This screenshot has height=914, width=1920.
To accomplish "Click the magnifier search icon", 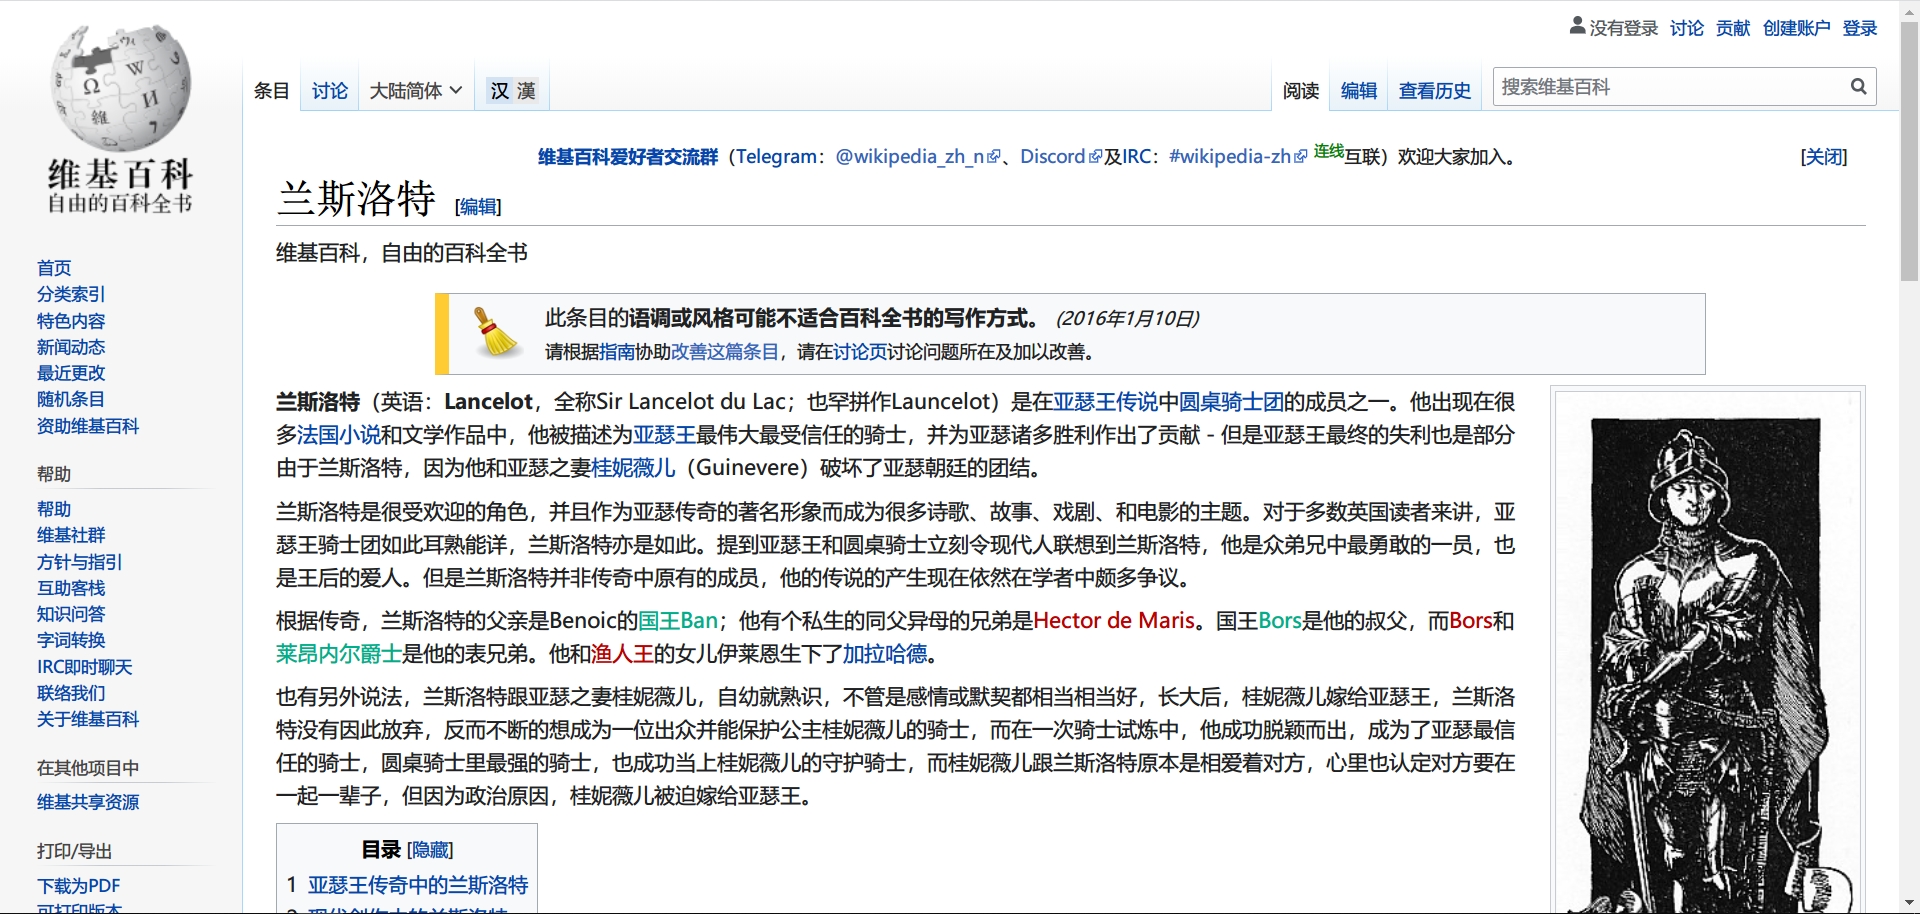I will 1858,87.
